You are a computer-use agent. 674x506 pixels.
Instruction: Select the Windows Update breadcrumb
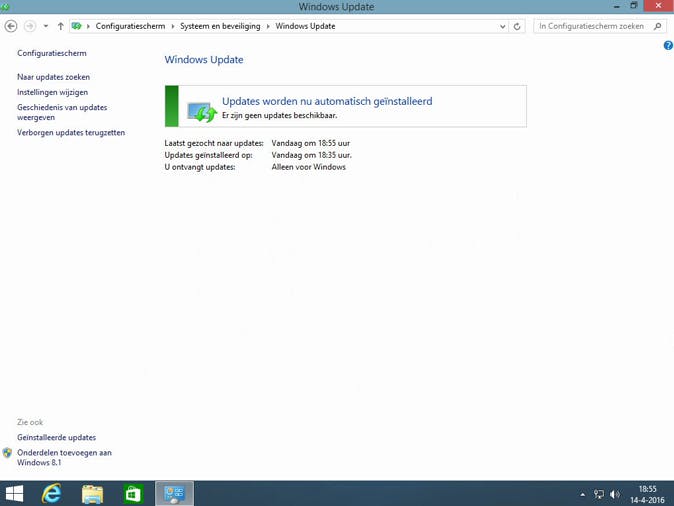(305, 26)
